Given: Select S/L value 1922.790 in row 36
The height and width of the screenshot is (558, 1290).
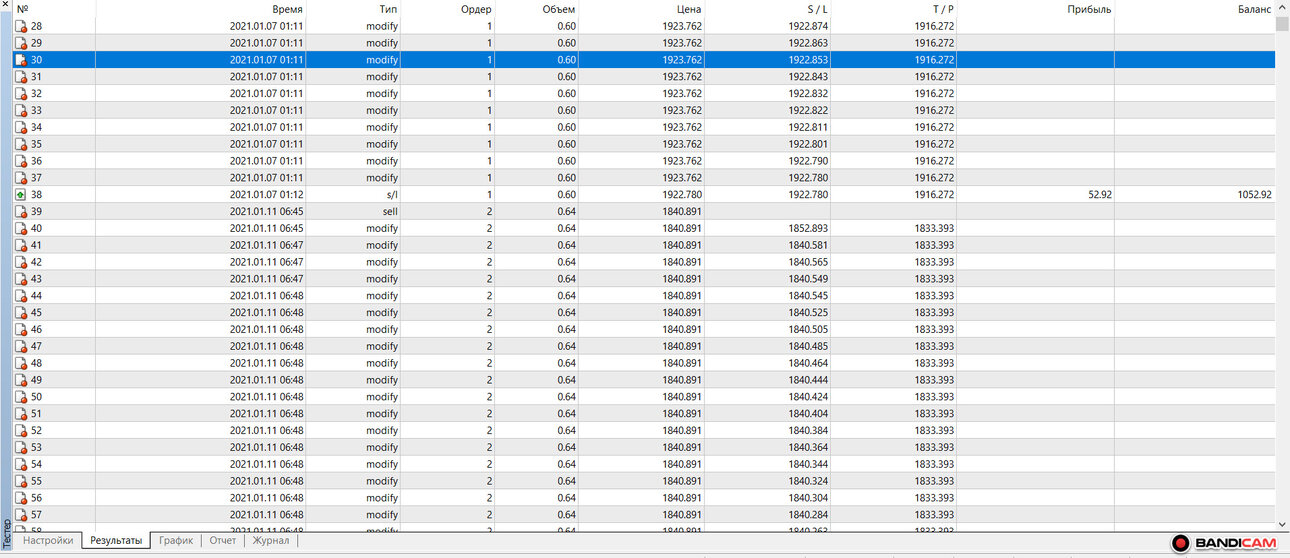Looking at the screenshot, I should [808, 161].
